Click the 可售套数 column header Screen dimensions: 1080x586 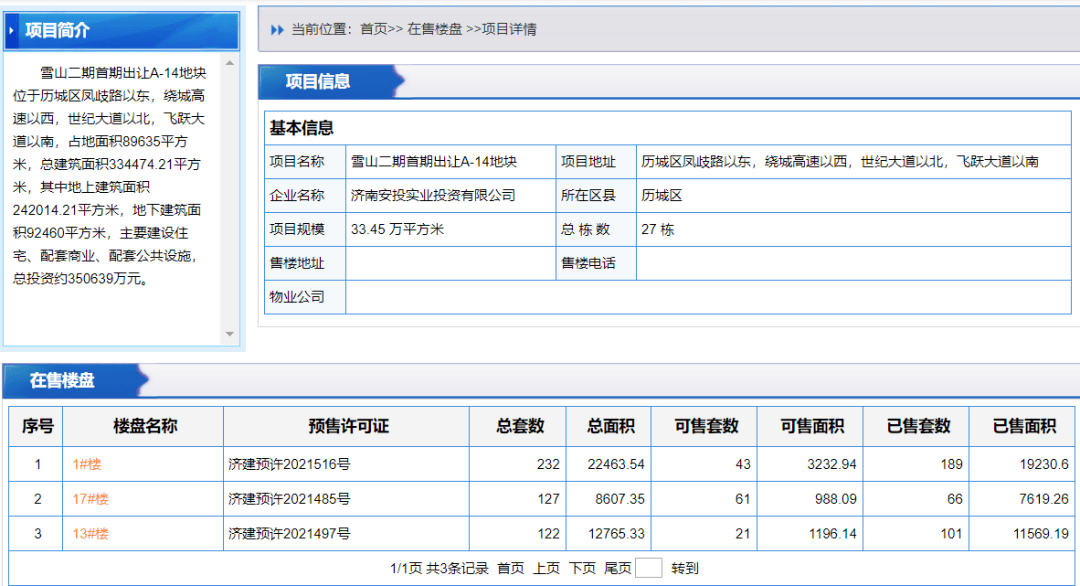pyautogui.click(x=704, y=426)
